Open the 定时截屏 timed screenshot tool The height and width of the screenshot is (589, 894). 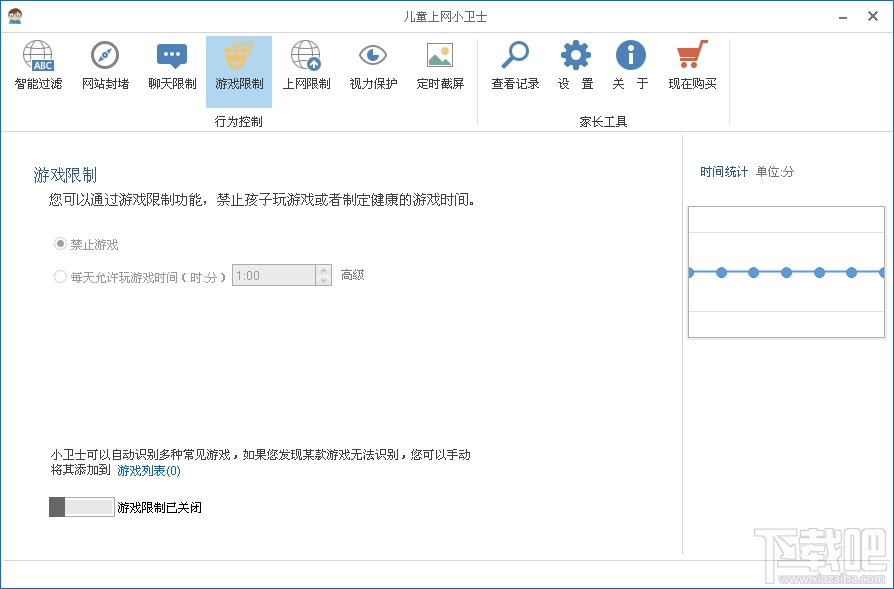point(440,62)
